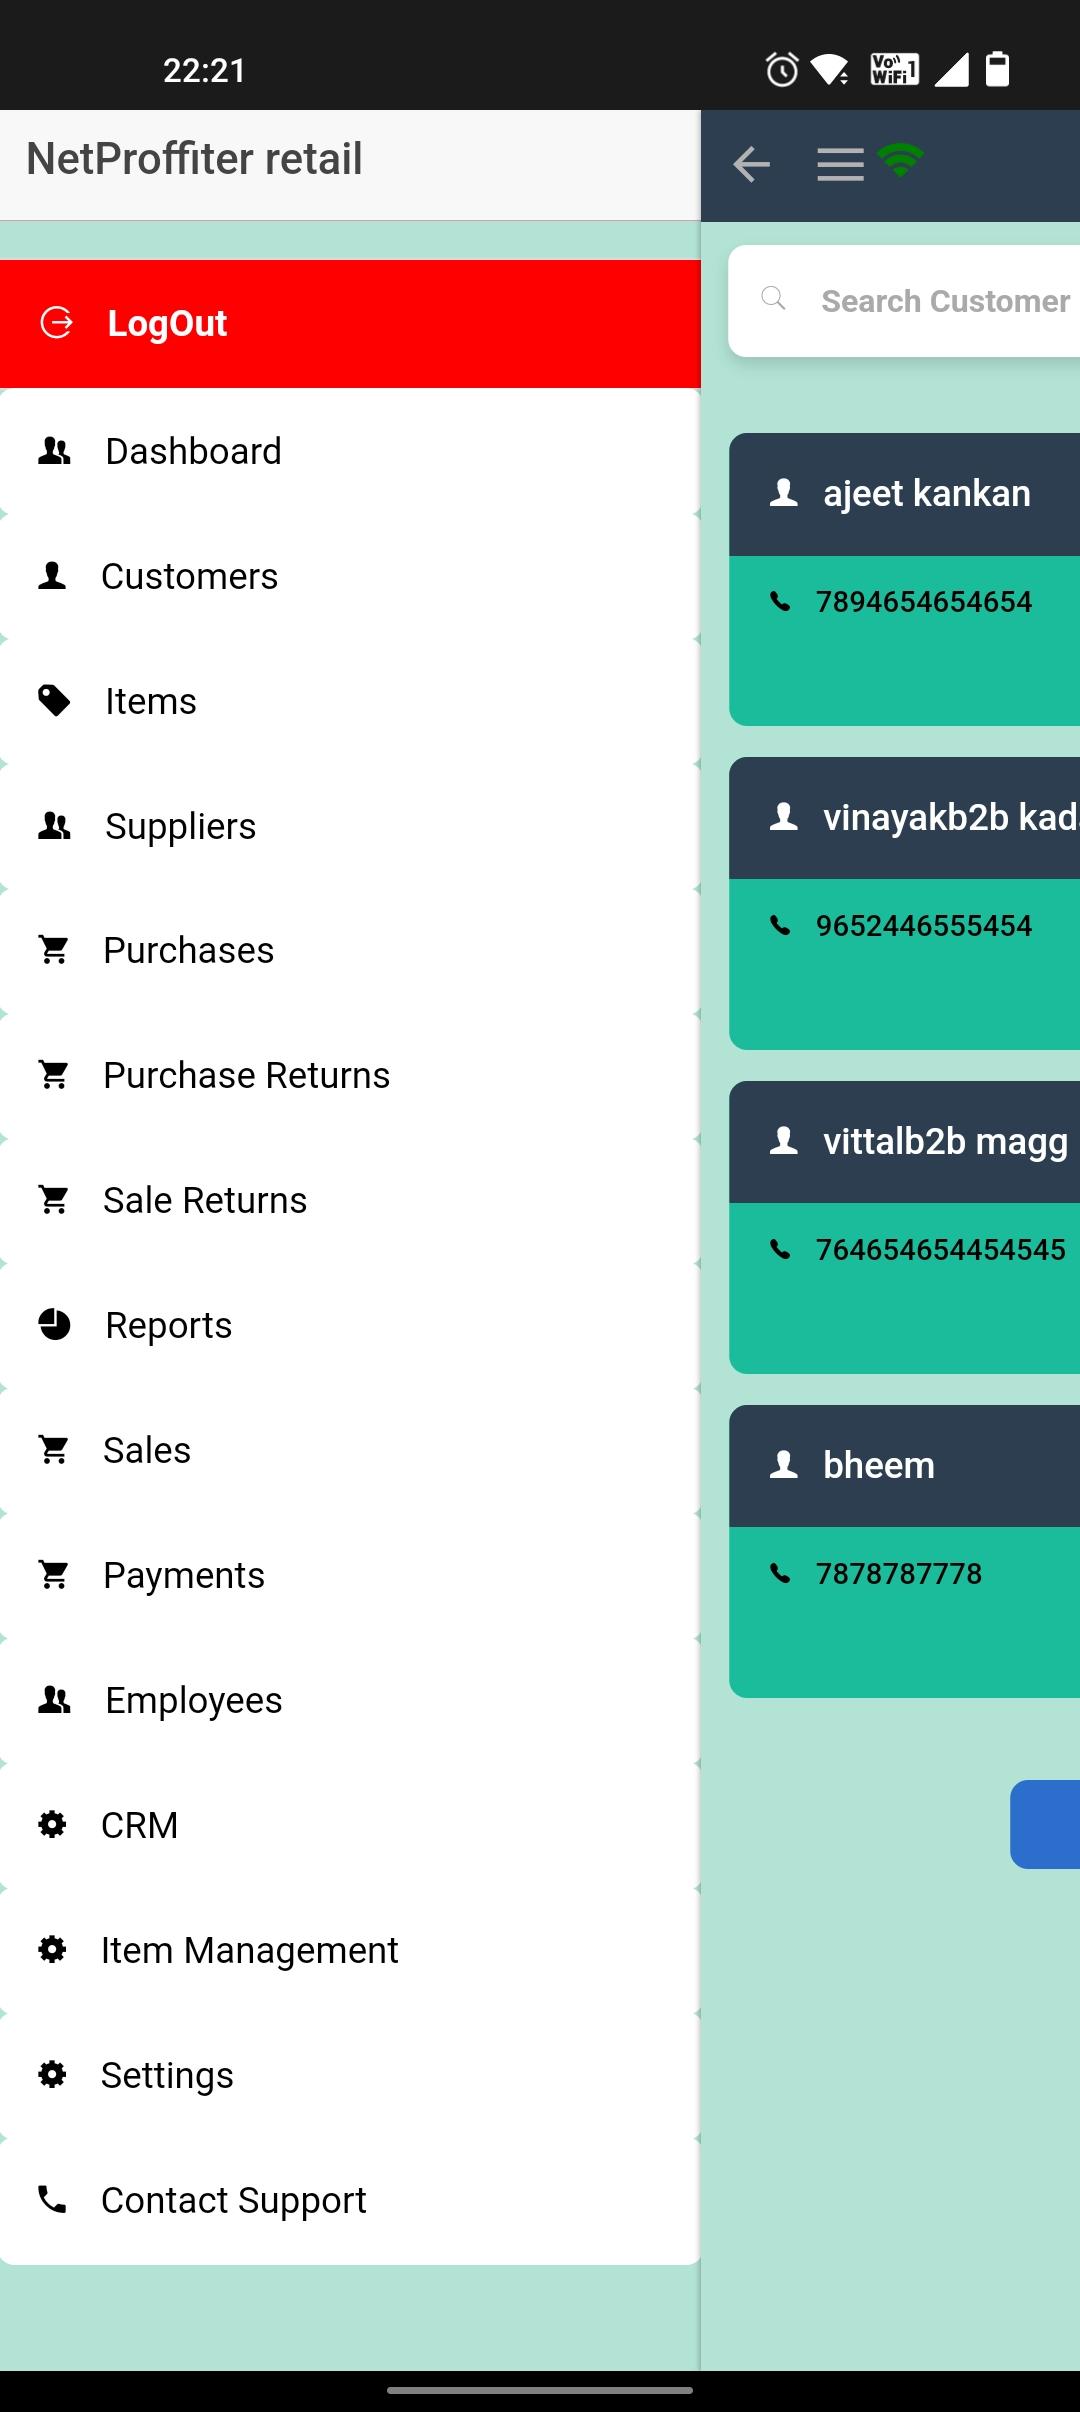Image resolution: width=1080 pixels, height=2412 pixels.
Task: Open Item Management
Action: click(x=350, y=1950)
